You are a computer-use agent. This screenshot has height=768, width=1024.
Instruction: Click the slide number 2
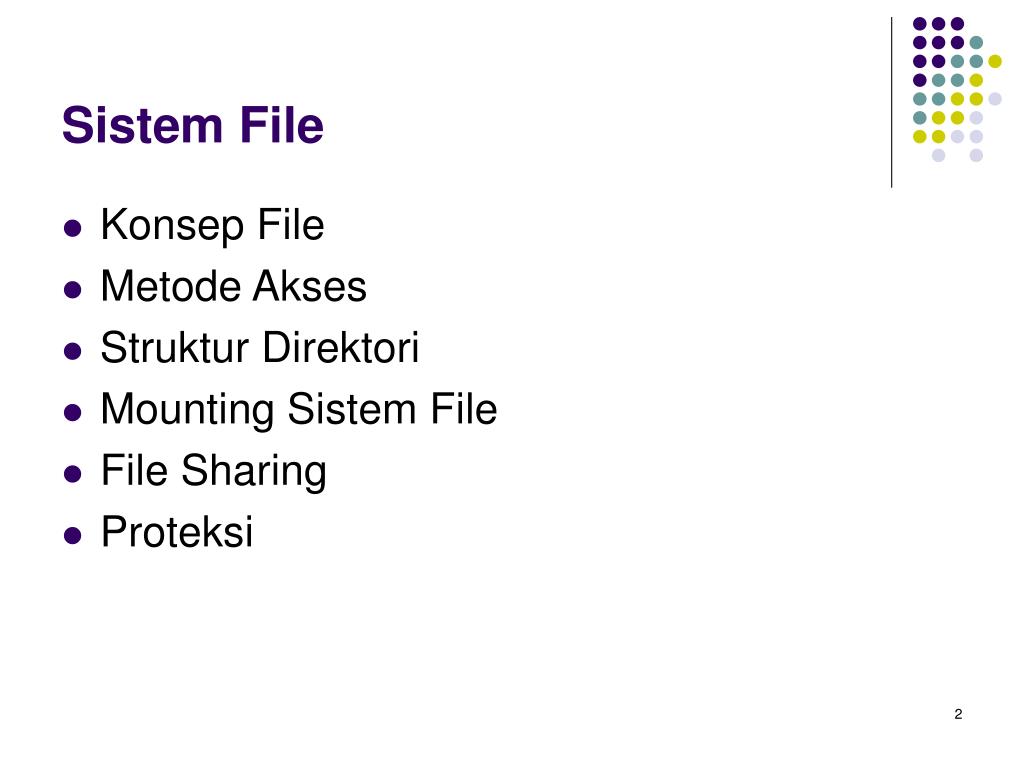pos(958,714)
